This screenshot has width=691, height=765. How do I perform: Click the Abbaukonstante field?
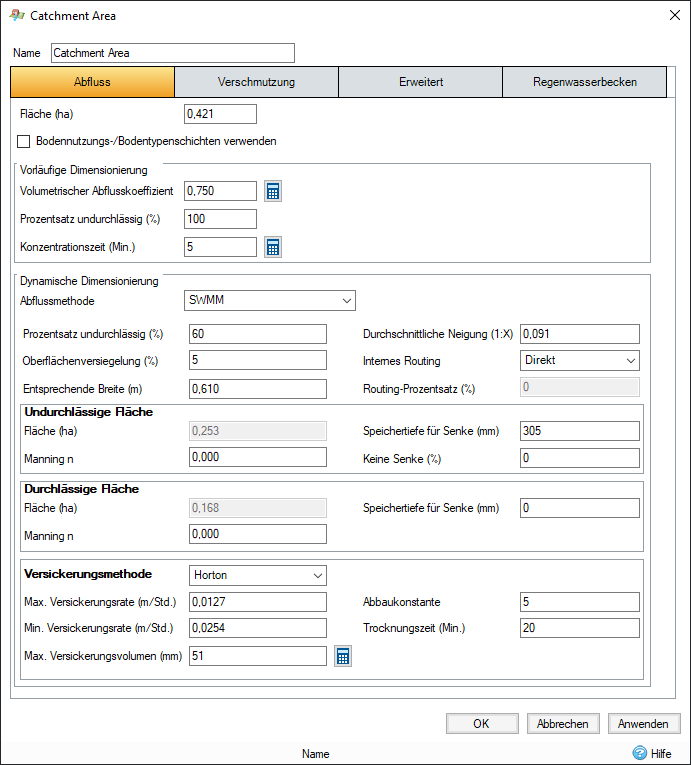580,602
